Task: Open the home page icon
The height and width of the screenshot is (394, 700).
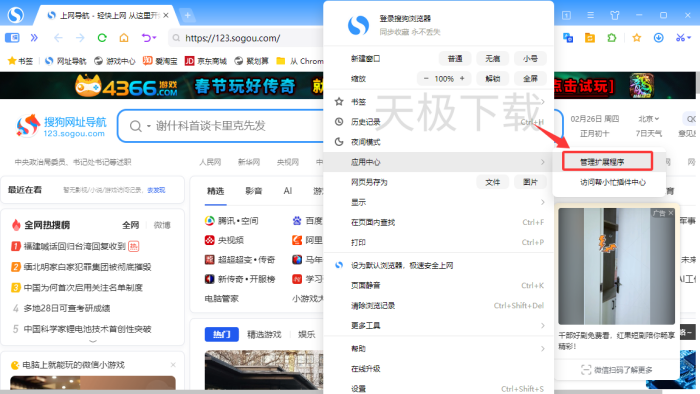Action: 124,38
